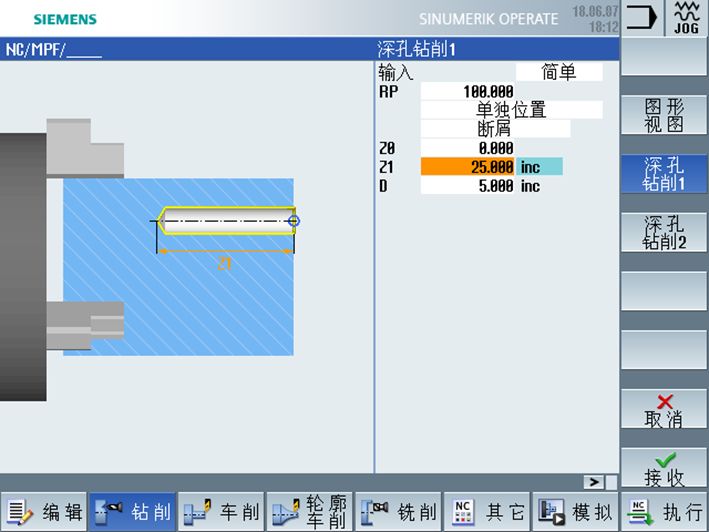This screenshot has width=709, height=532.
Task: Change the 断屑 chip breaking selector
Action: tap(496, 129)
